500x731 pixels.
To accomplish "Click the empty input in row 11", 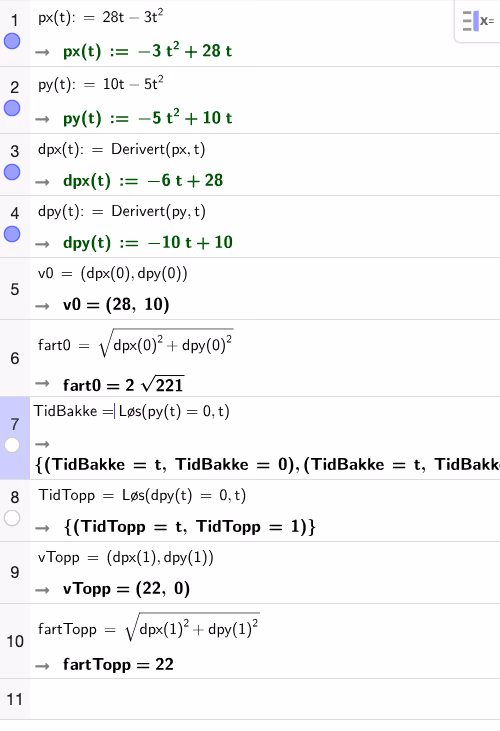I will pyautogui.click(x=265, y=699).
